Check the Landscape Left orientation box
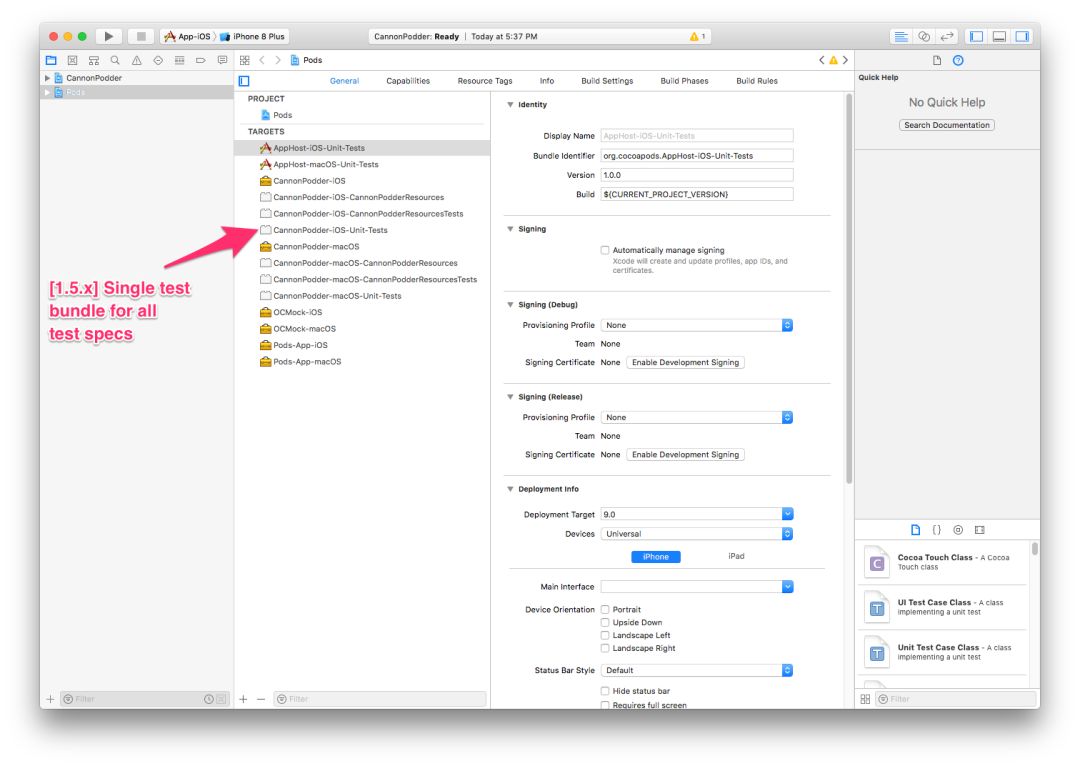The height and width of the screenshot is (766, 1080). [x=605, y=636]
